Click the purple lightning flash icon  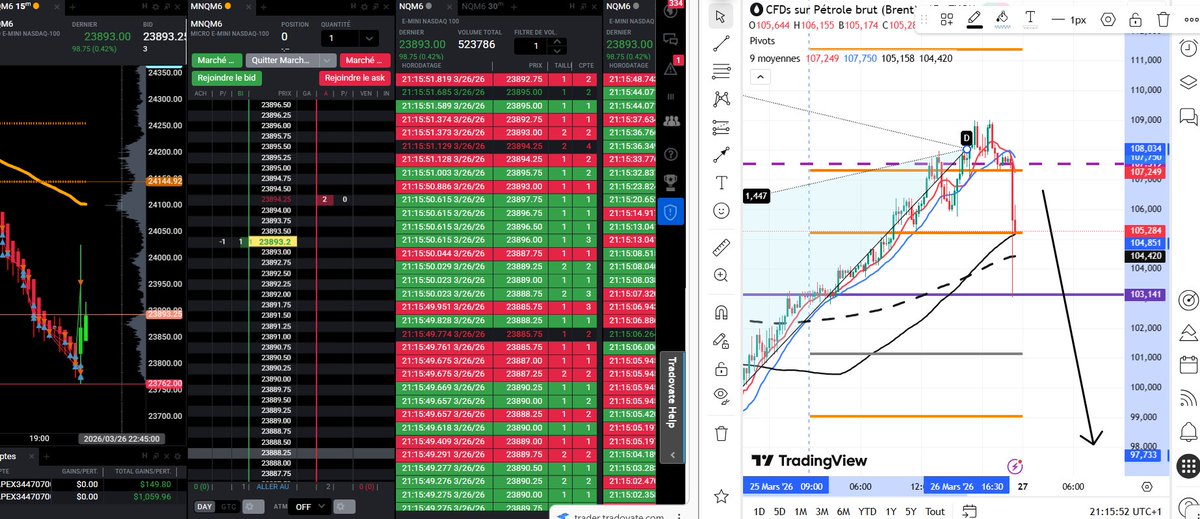coord(1016,466)
